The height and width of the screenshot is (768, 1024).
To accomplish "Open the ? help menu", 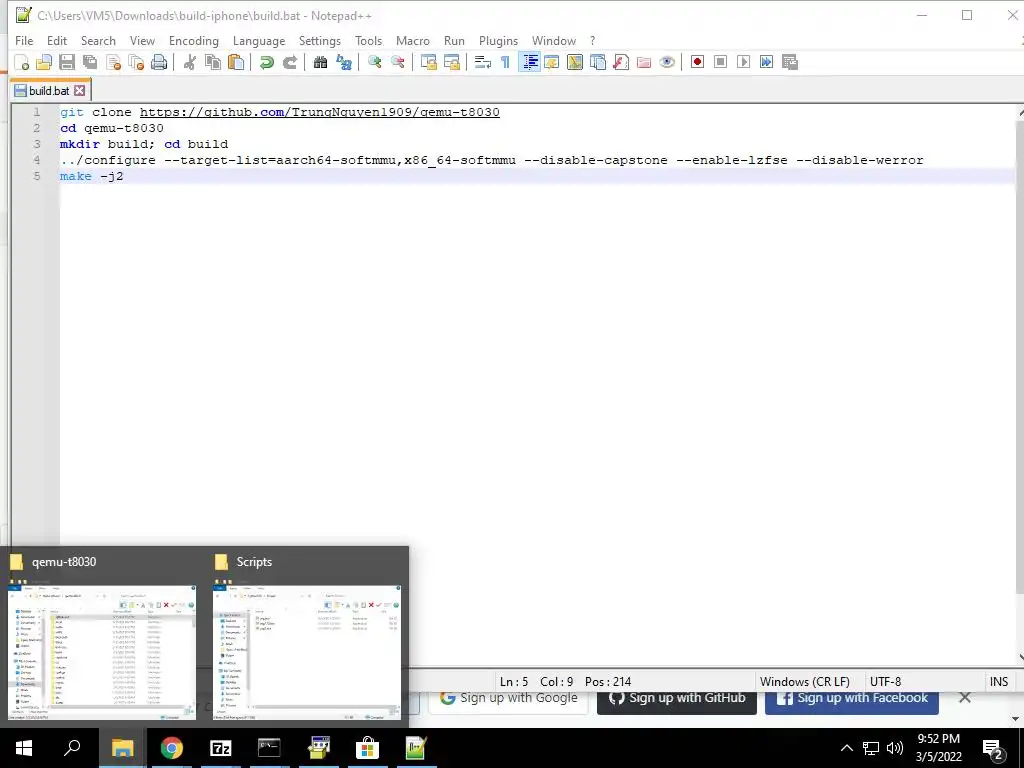I will (x=592, y=40).
